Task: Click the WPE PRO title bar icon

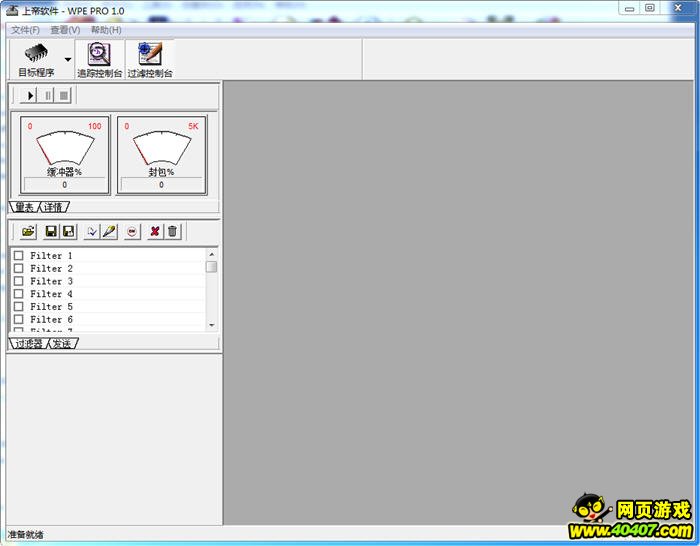Action: 12,10
